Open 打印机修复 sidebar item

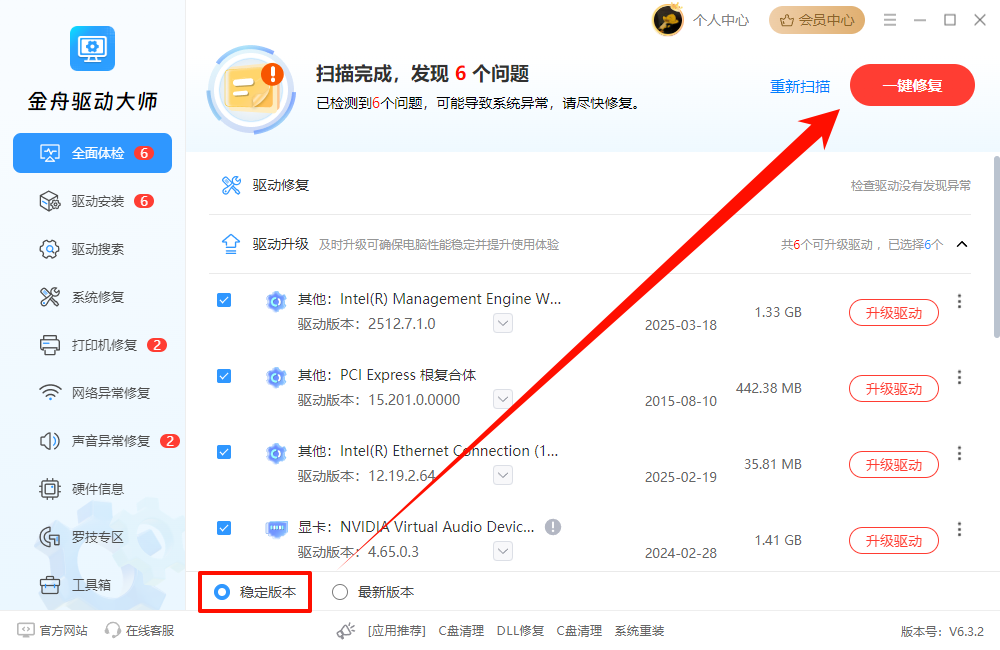(x=92, y=345)
